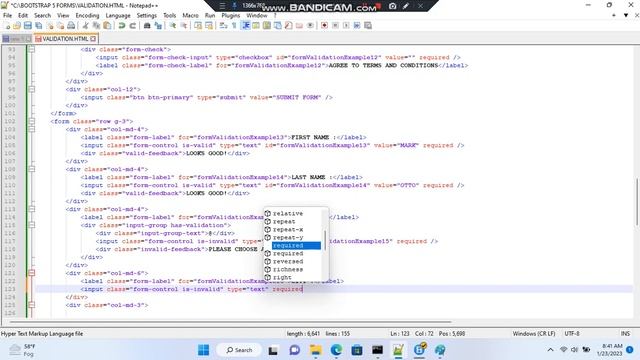640x360 pixels.
Task: Create a new document from the toolbar
Action: pos(7,26)
